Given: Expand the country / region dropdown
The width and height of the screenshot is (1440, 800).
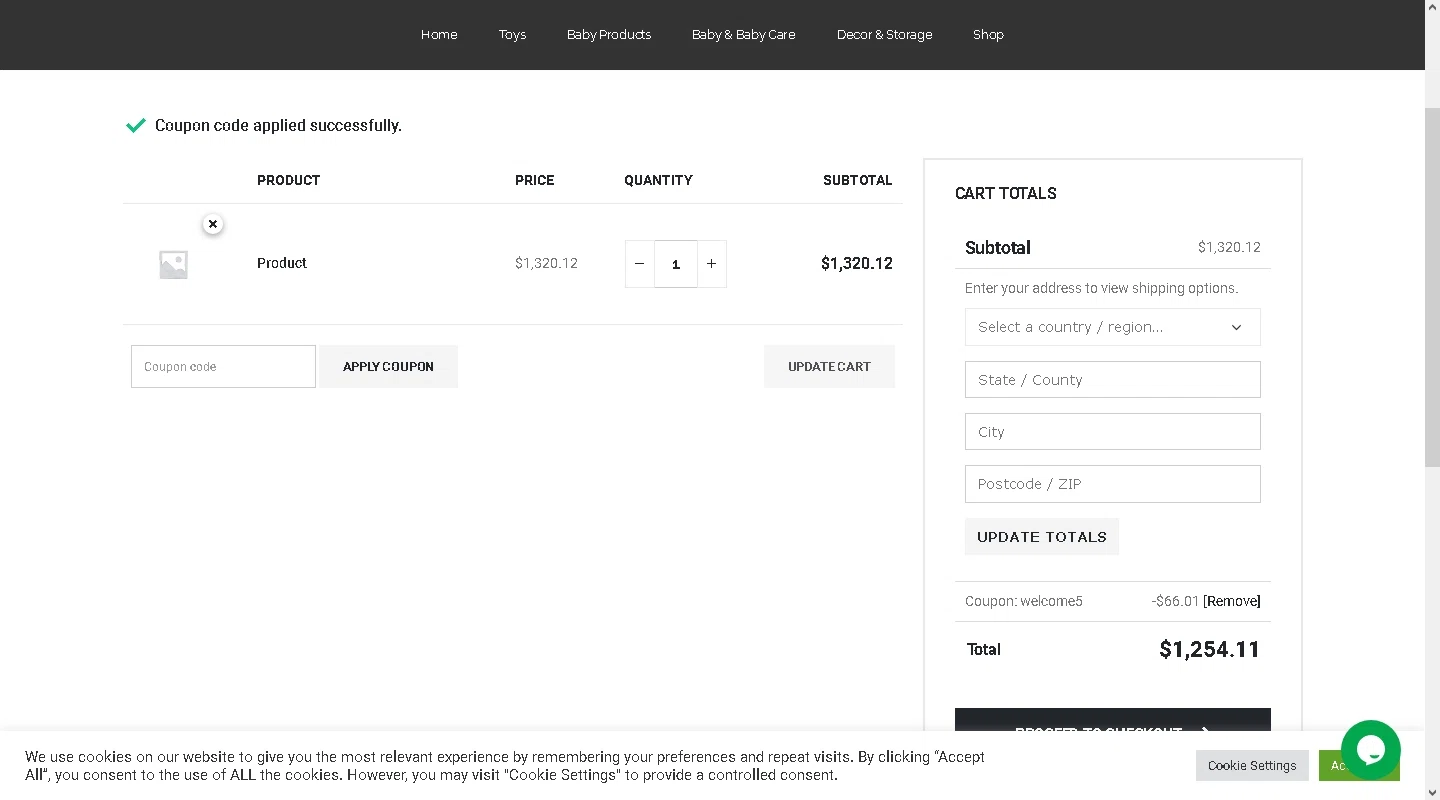Looking at the screenshot, I should [x=1112, y=327].
